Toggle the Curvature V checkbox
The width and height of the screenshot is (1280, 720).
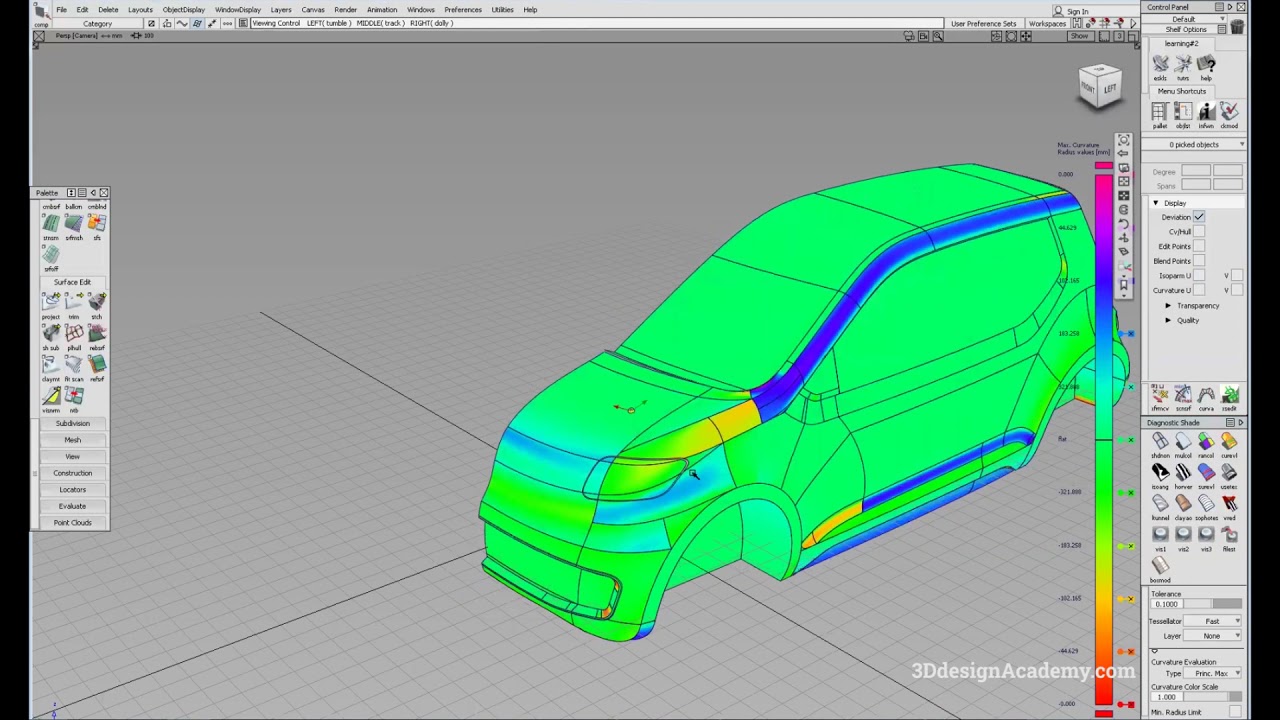pyautogui.click(x=1237, y=290)
